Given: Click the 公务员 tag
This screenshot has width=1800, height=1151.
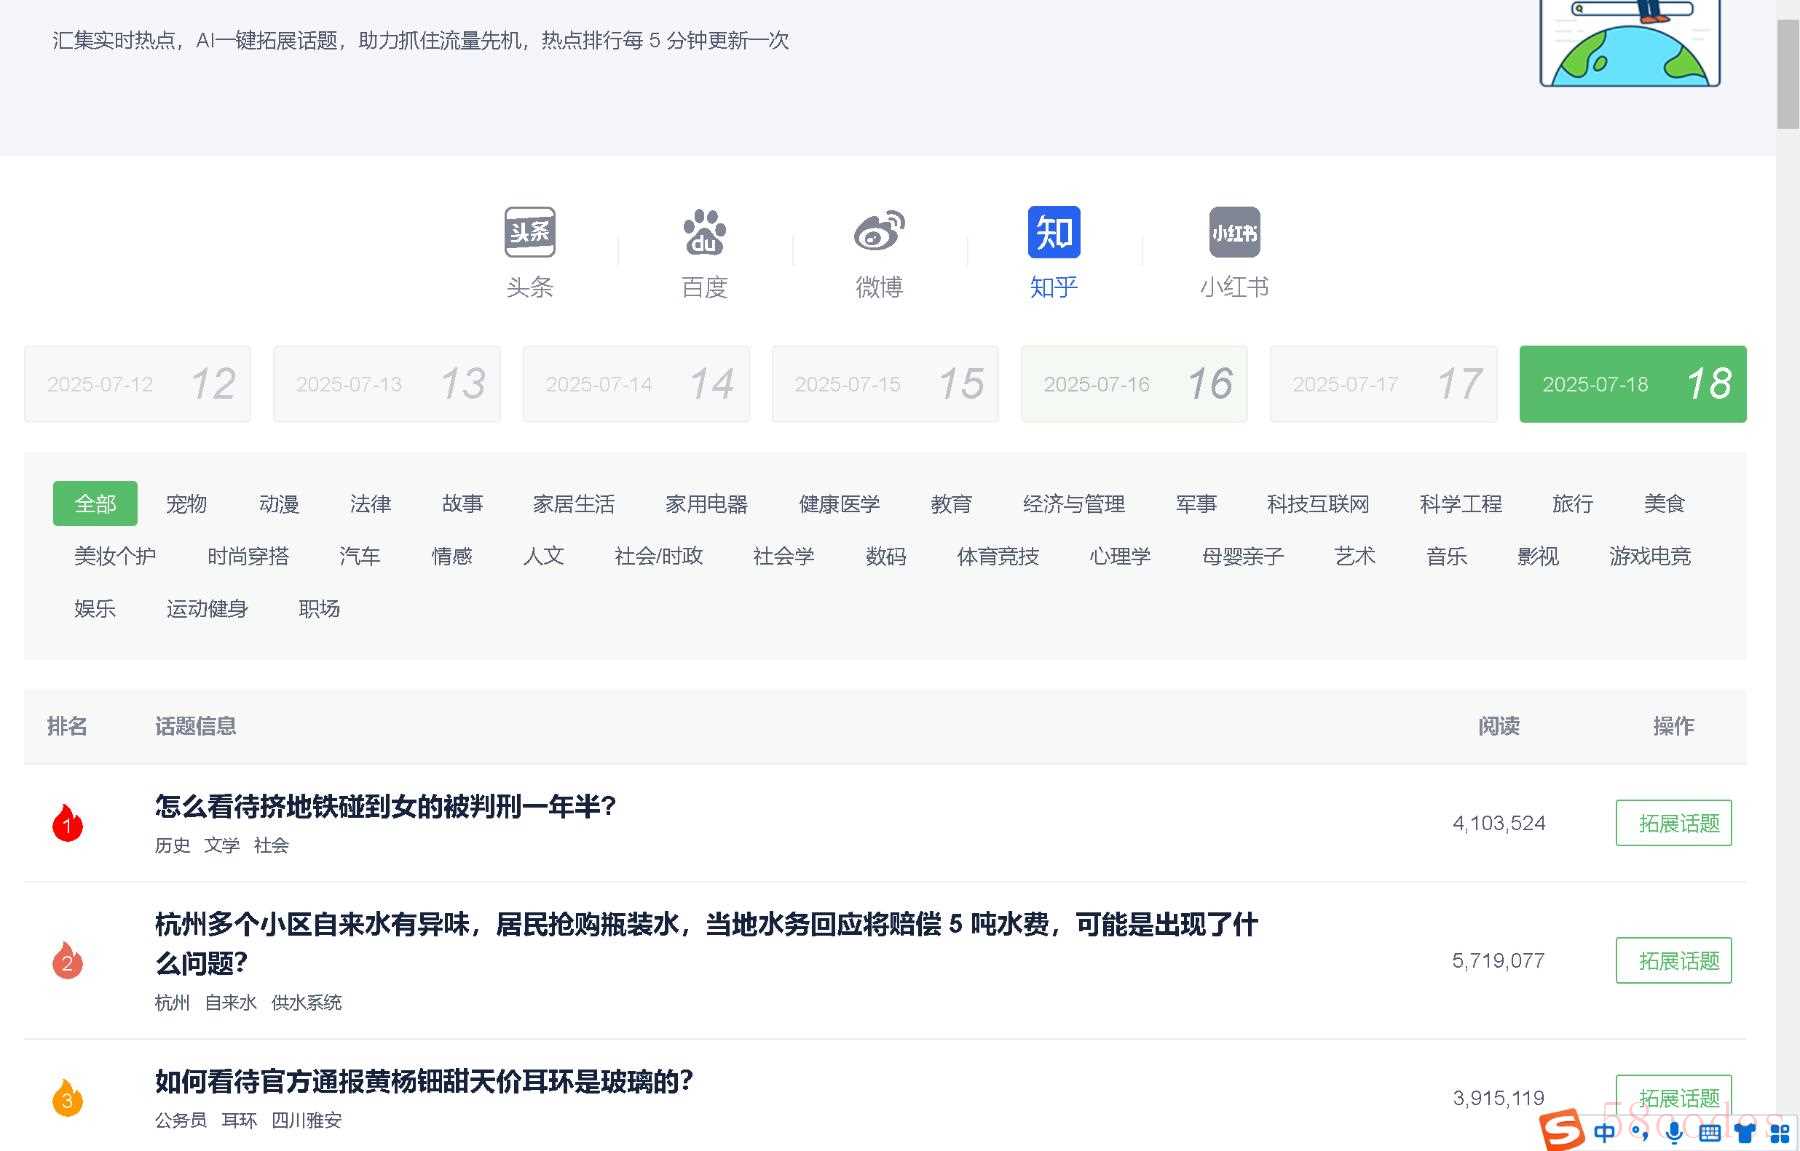Looking at the screenshot, I should click(x=181, y=1120).
